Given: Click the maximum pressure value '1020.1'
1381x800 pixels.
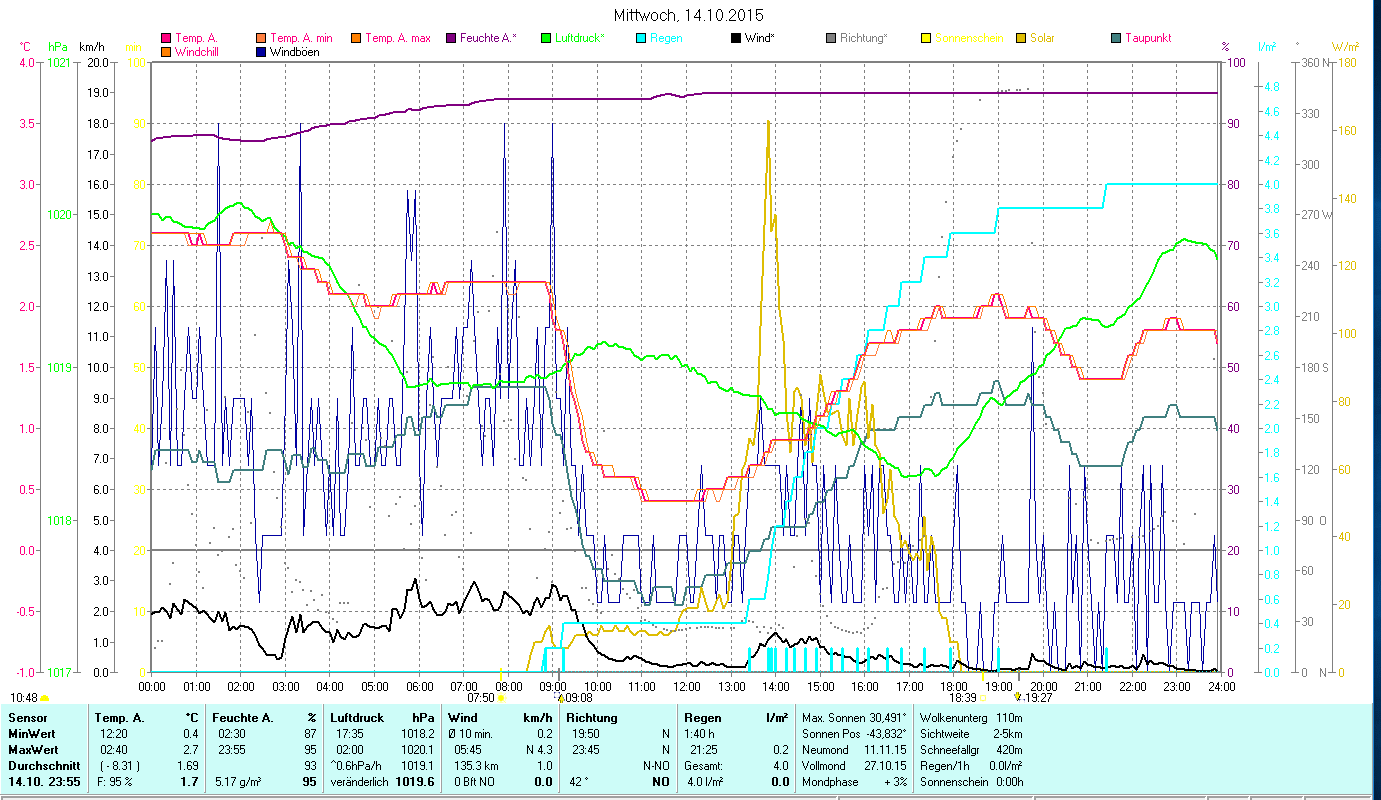Looking at the screenshot, I should pos(416,749).
